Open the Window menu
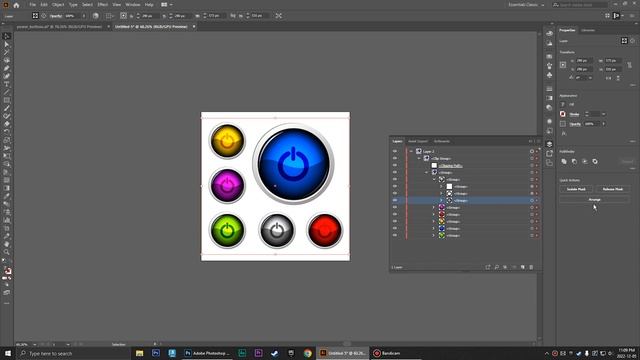The image size is (640, 360). coord(133,5)
